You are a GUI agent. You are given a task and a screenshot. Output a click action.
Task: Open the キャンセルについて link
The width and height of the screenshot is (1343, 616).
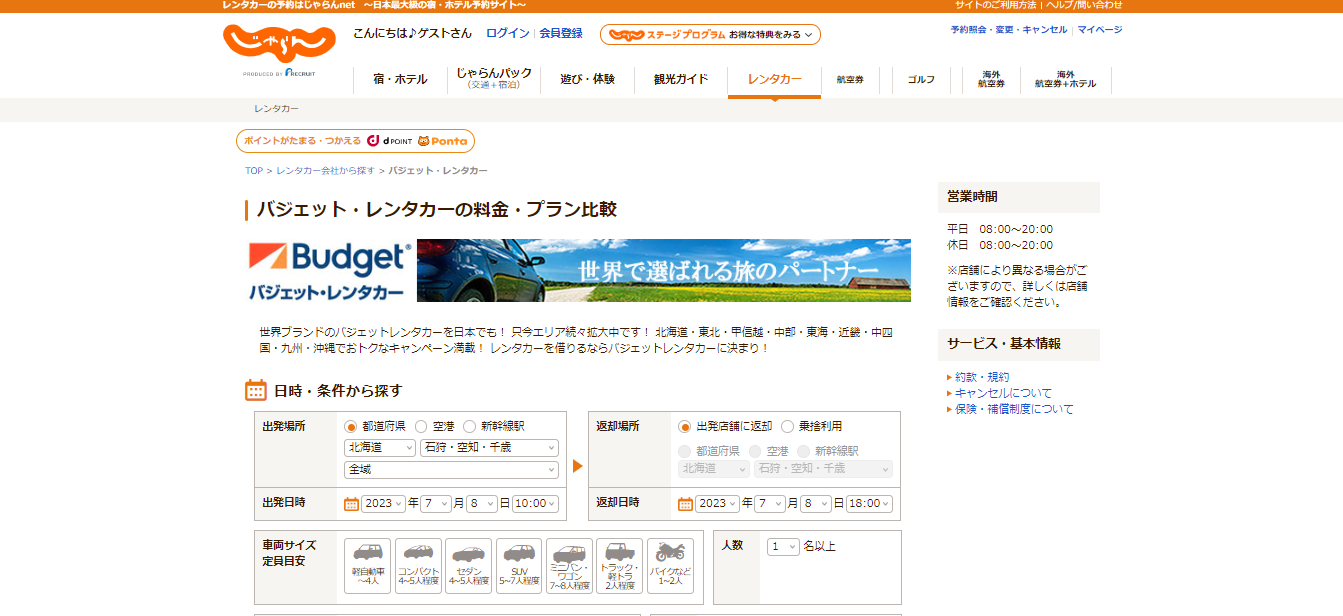(1003, 393)
